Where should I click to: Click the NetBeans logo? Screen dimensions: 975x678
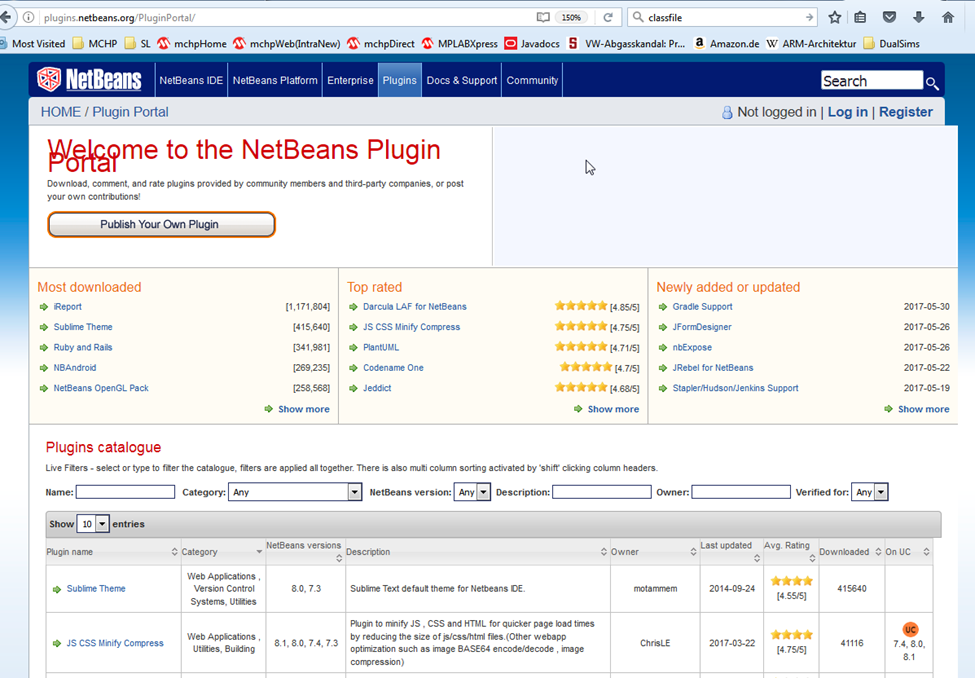pos(90,80)
